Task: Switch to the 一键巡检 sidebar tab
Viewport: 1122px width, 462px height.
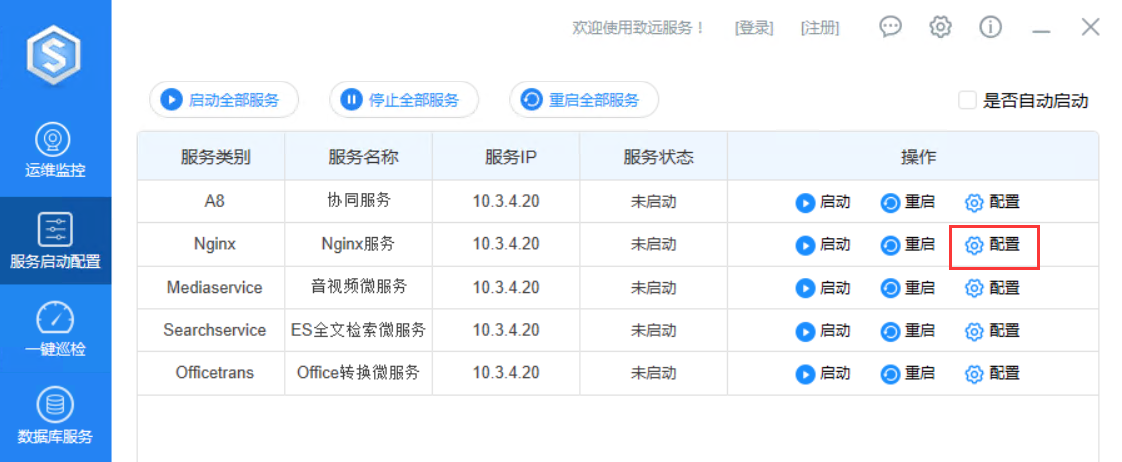Action: tap(55, 330)
